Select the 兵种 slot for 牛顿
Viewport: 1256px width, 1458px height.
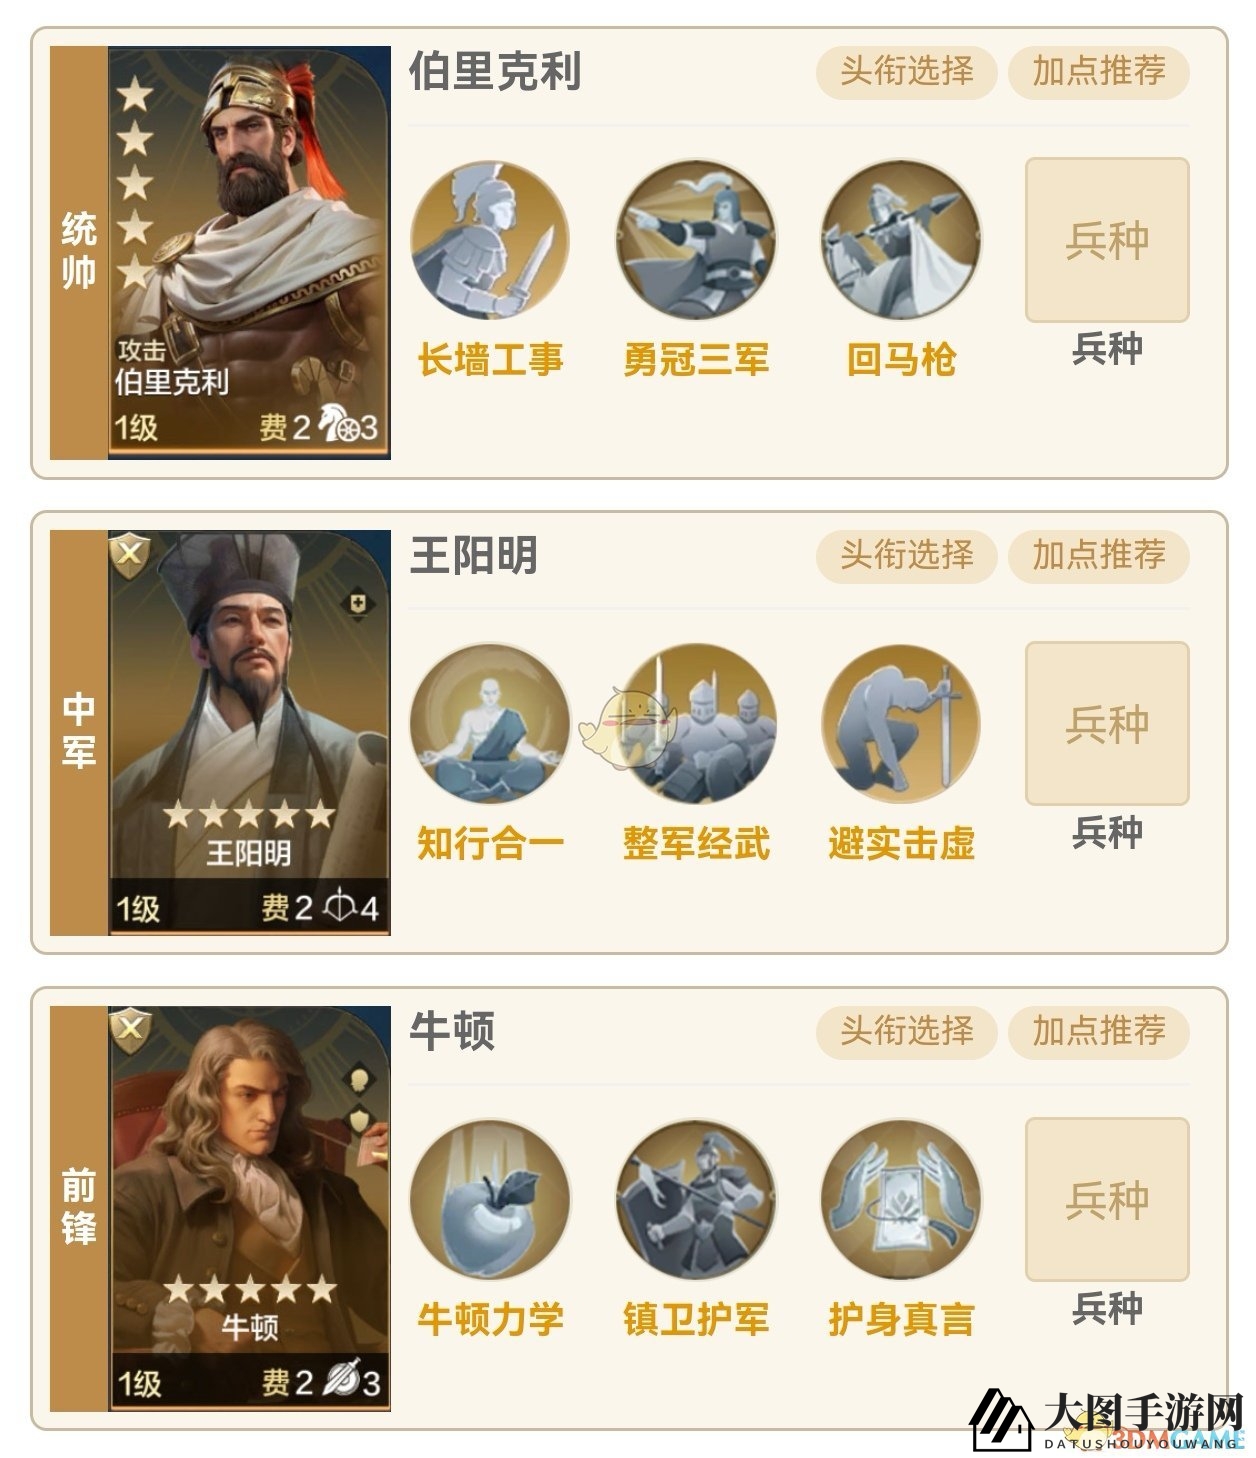(1107, 1199)
